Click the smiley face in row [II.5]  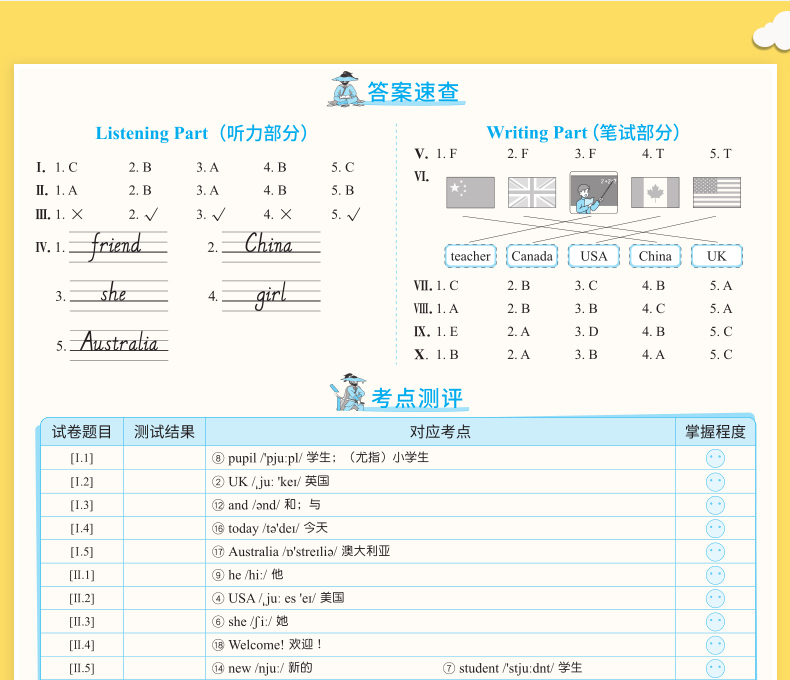[715, 668]
